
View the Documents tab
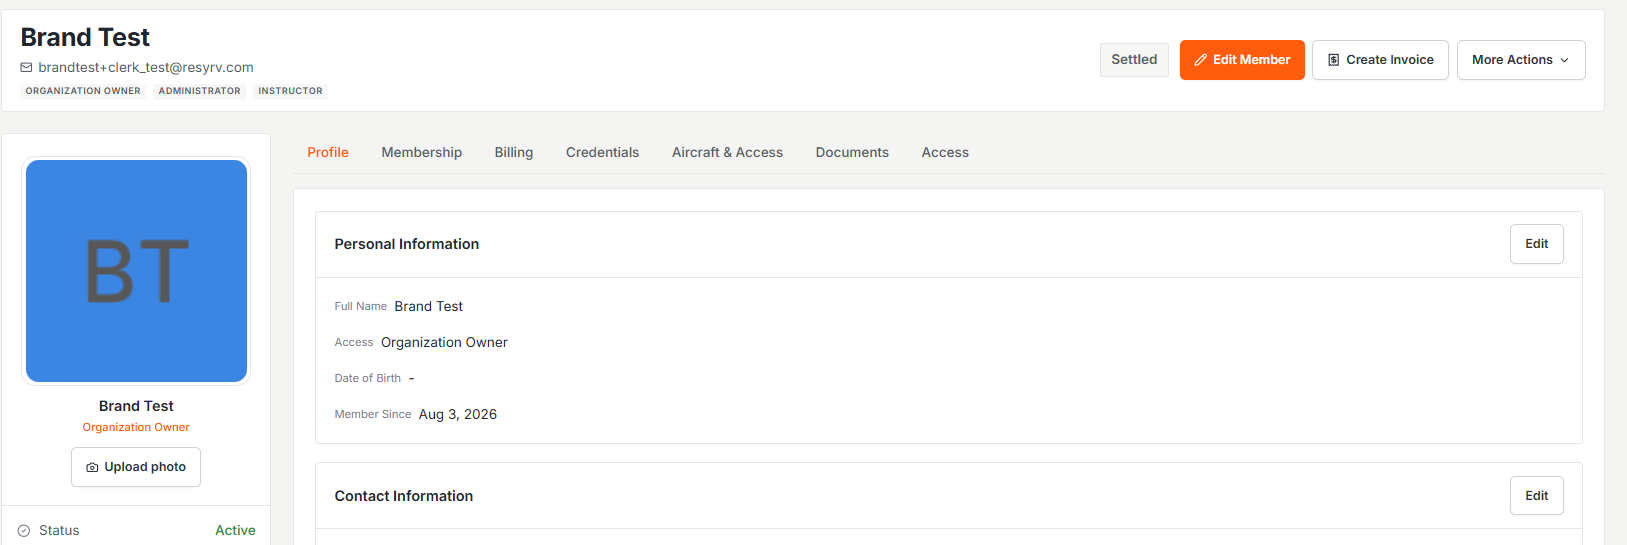pyautogui.click(x=852, y=152)
